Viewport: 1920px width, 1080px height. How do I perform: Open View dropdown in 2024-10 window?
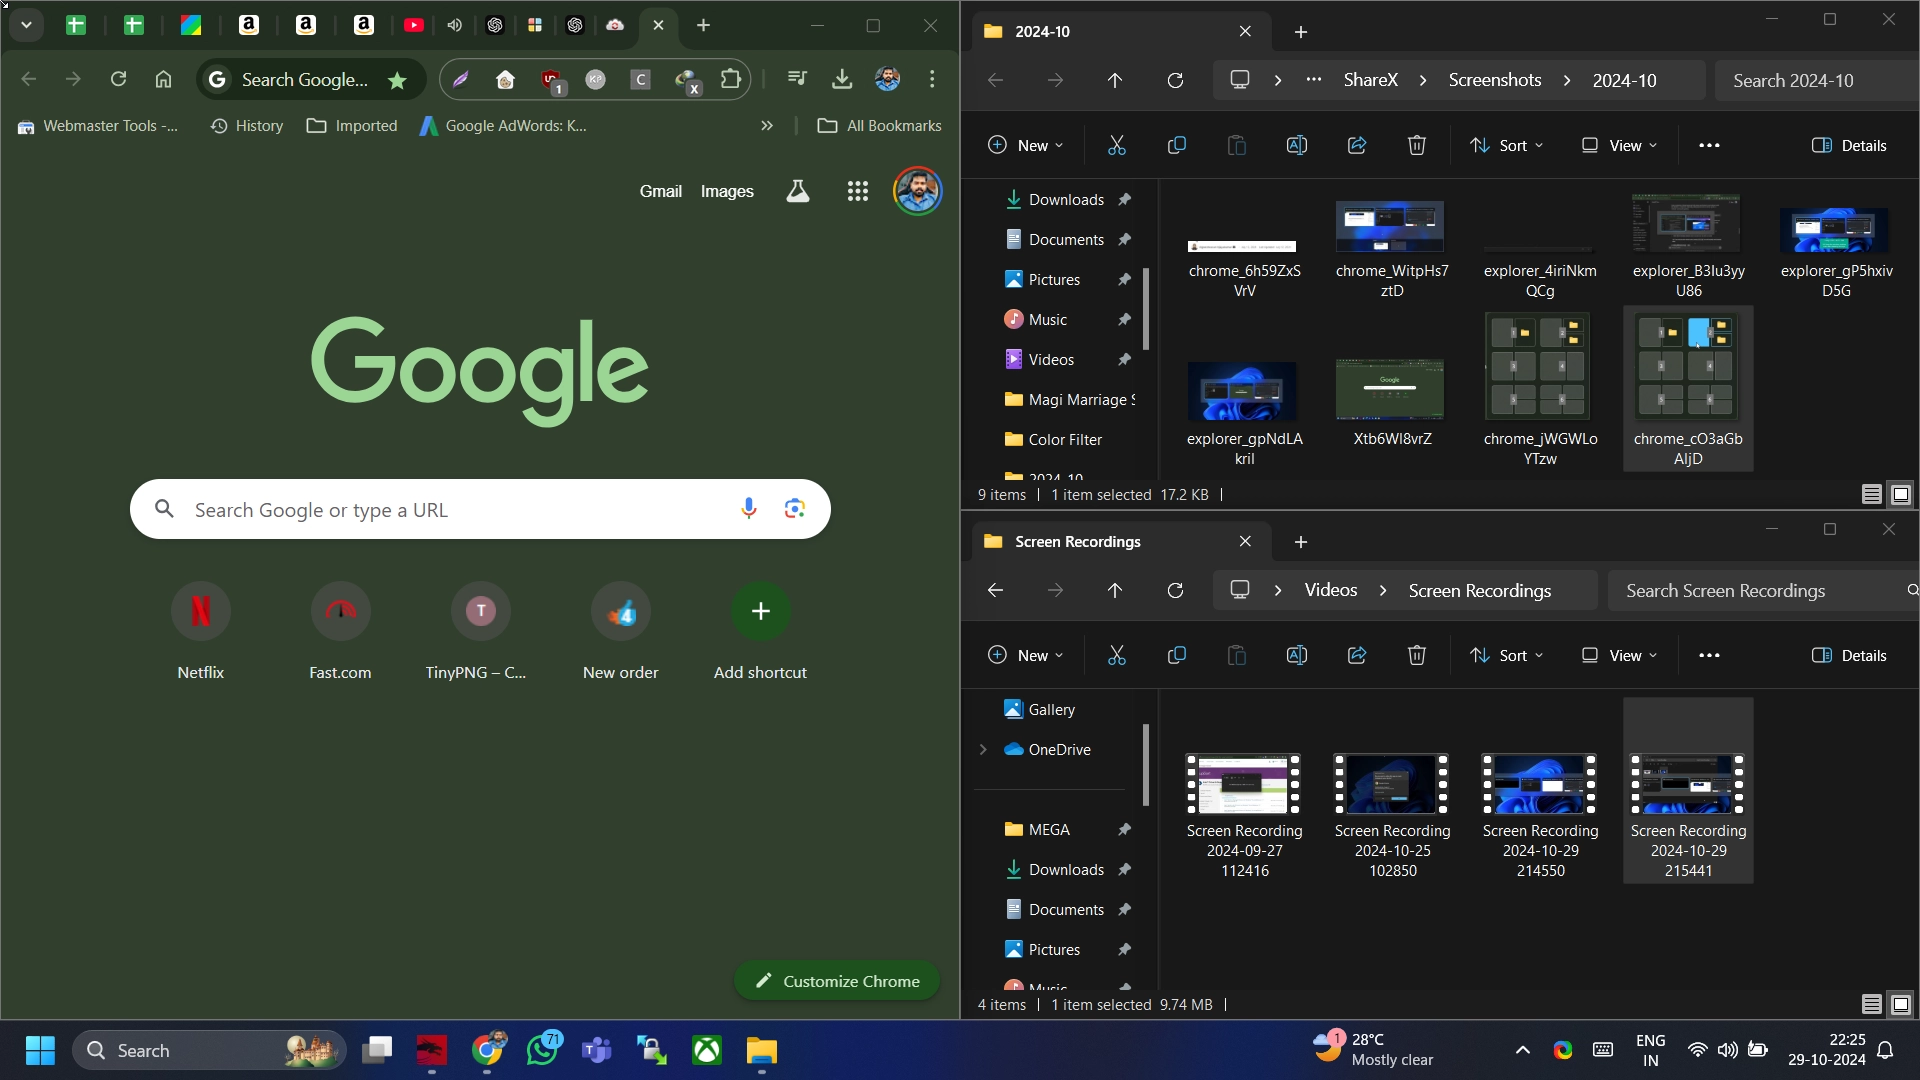click(1619, 145)
